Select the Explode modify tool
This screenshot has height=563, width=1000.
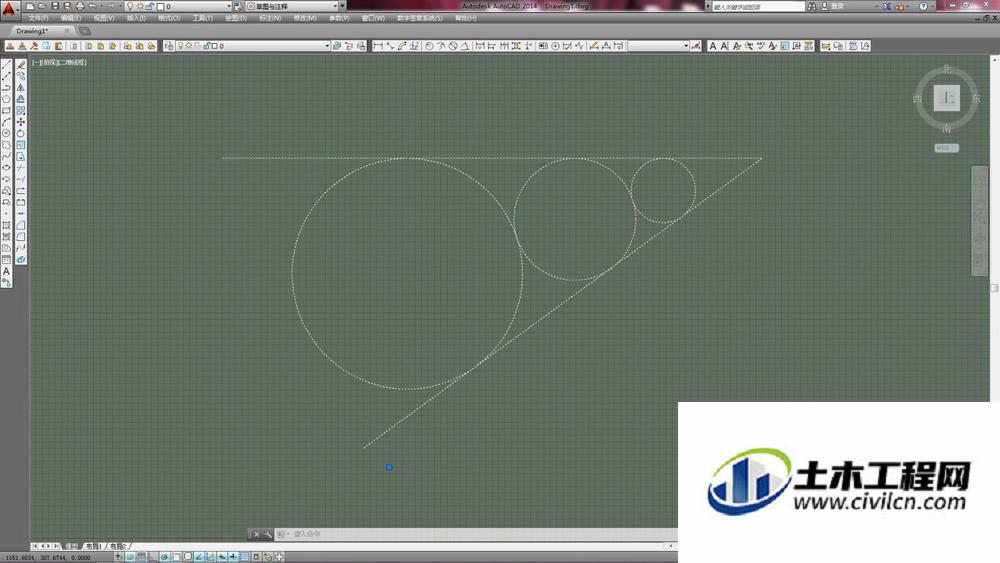21,260
